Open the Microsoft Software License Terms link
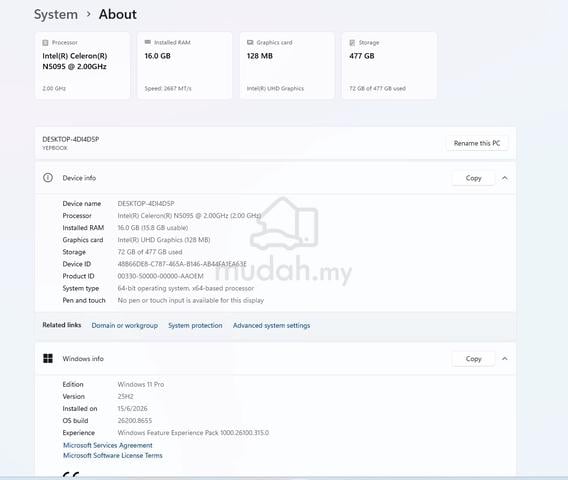The height and width of the screenshot is (480, 568). tap(113, 455)
